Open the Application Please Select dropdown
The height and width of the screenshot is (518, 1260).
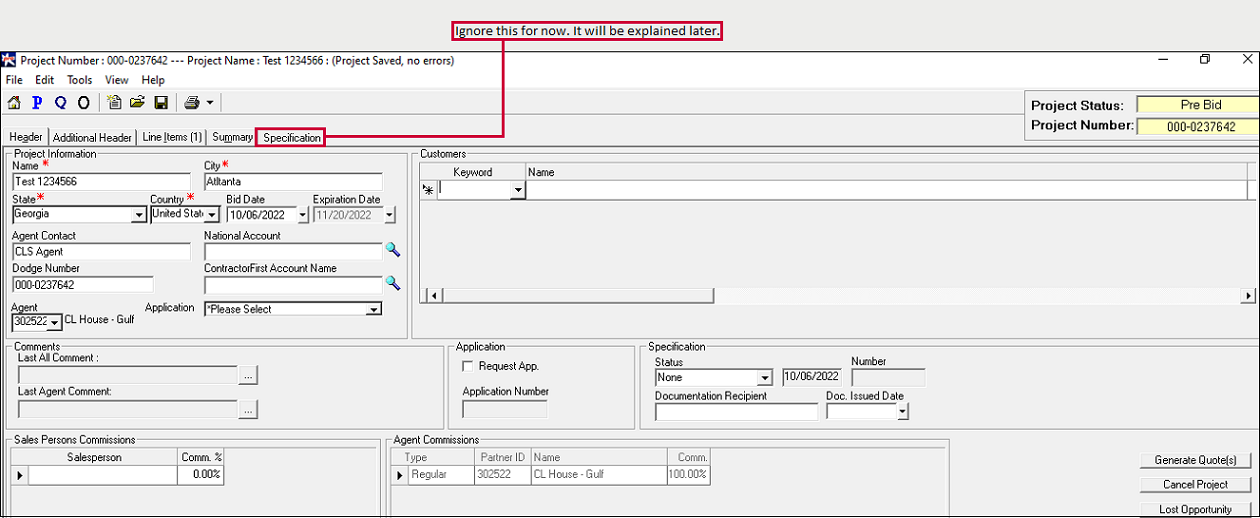373,310
